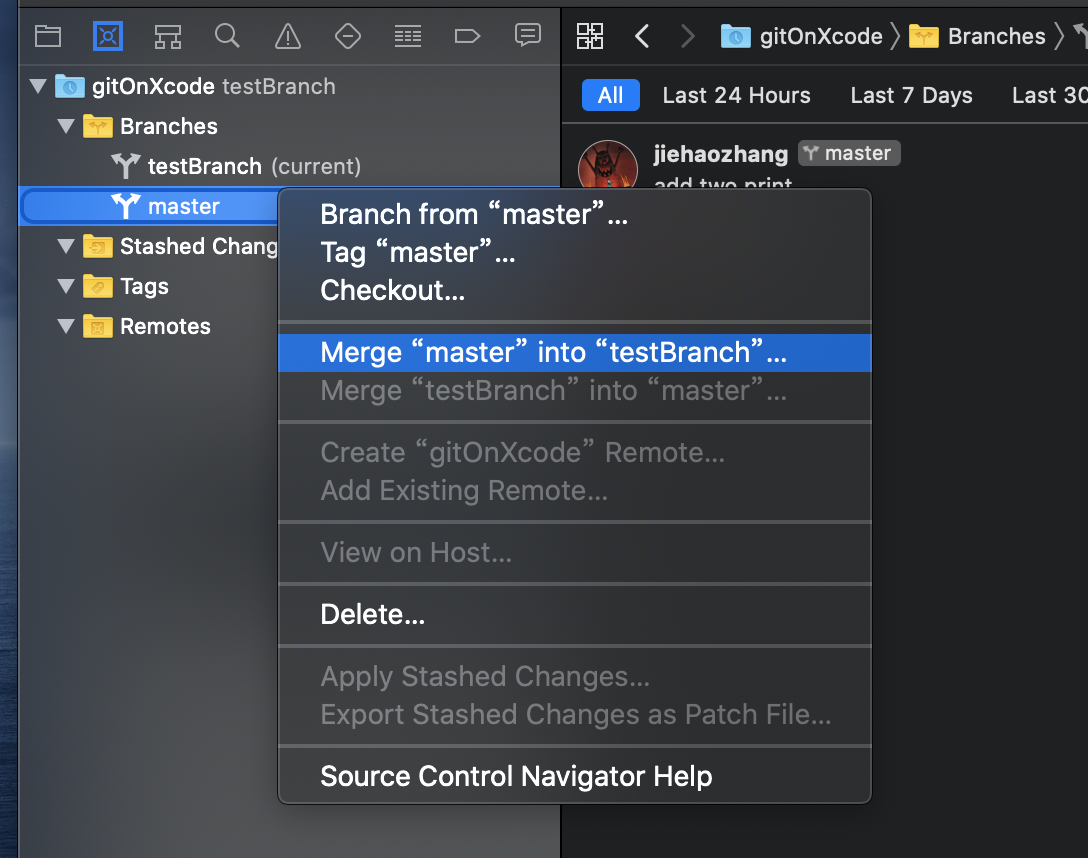Filter commits by Last 24 Hours

pyautogui.click(x=736, y=95)
